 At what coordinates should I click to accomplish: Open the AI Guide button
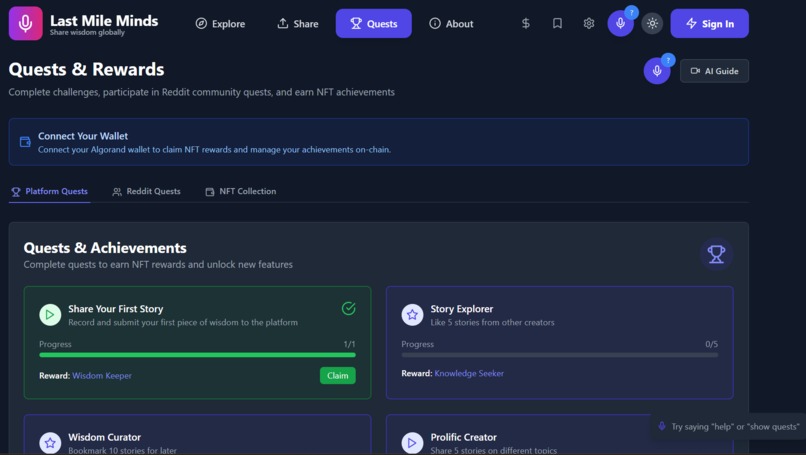[715, 71]
